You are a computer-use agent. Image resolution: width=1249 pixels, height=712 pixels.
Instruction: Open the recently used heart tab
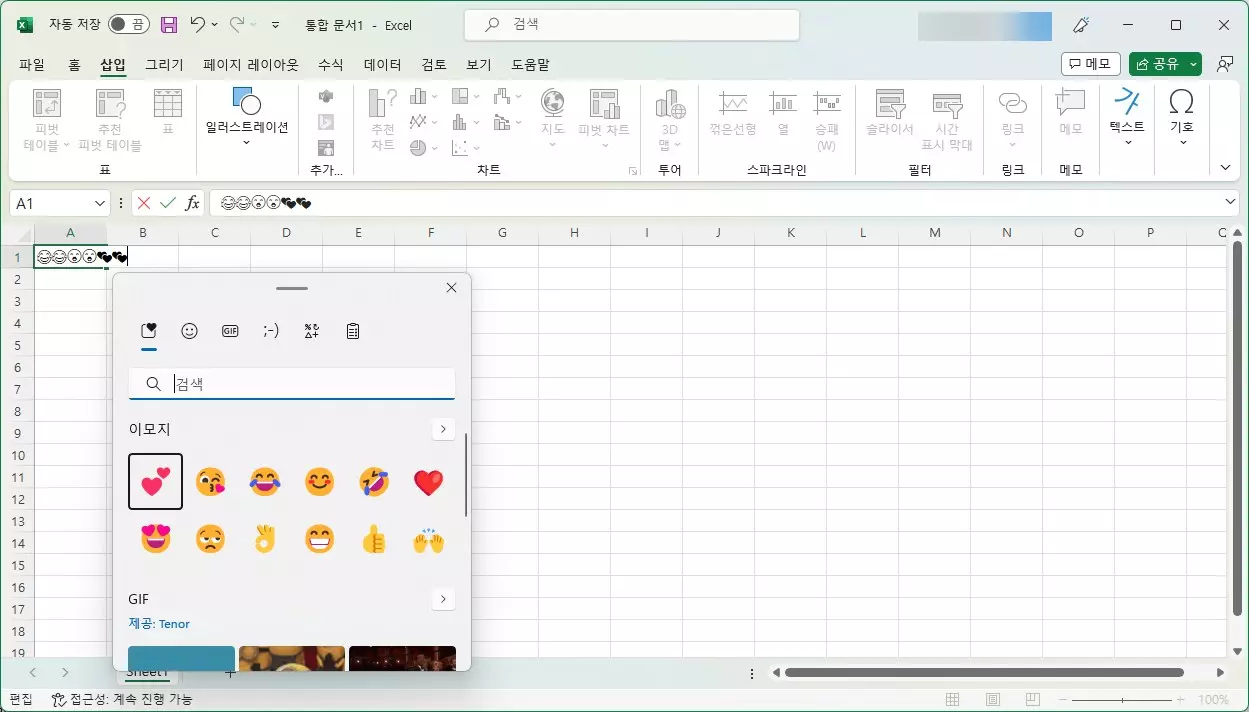click(x=149, y=331)
